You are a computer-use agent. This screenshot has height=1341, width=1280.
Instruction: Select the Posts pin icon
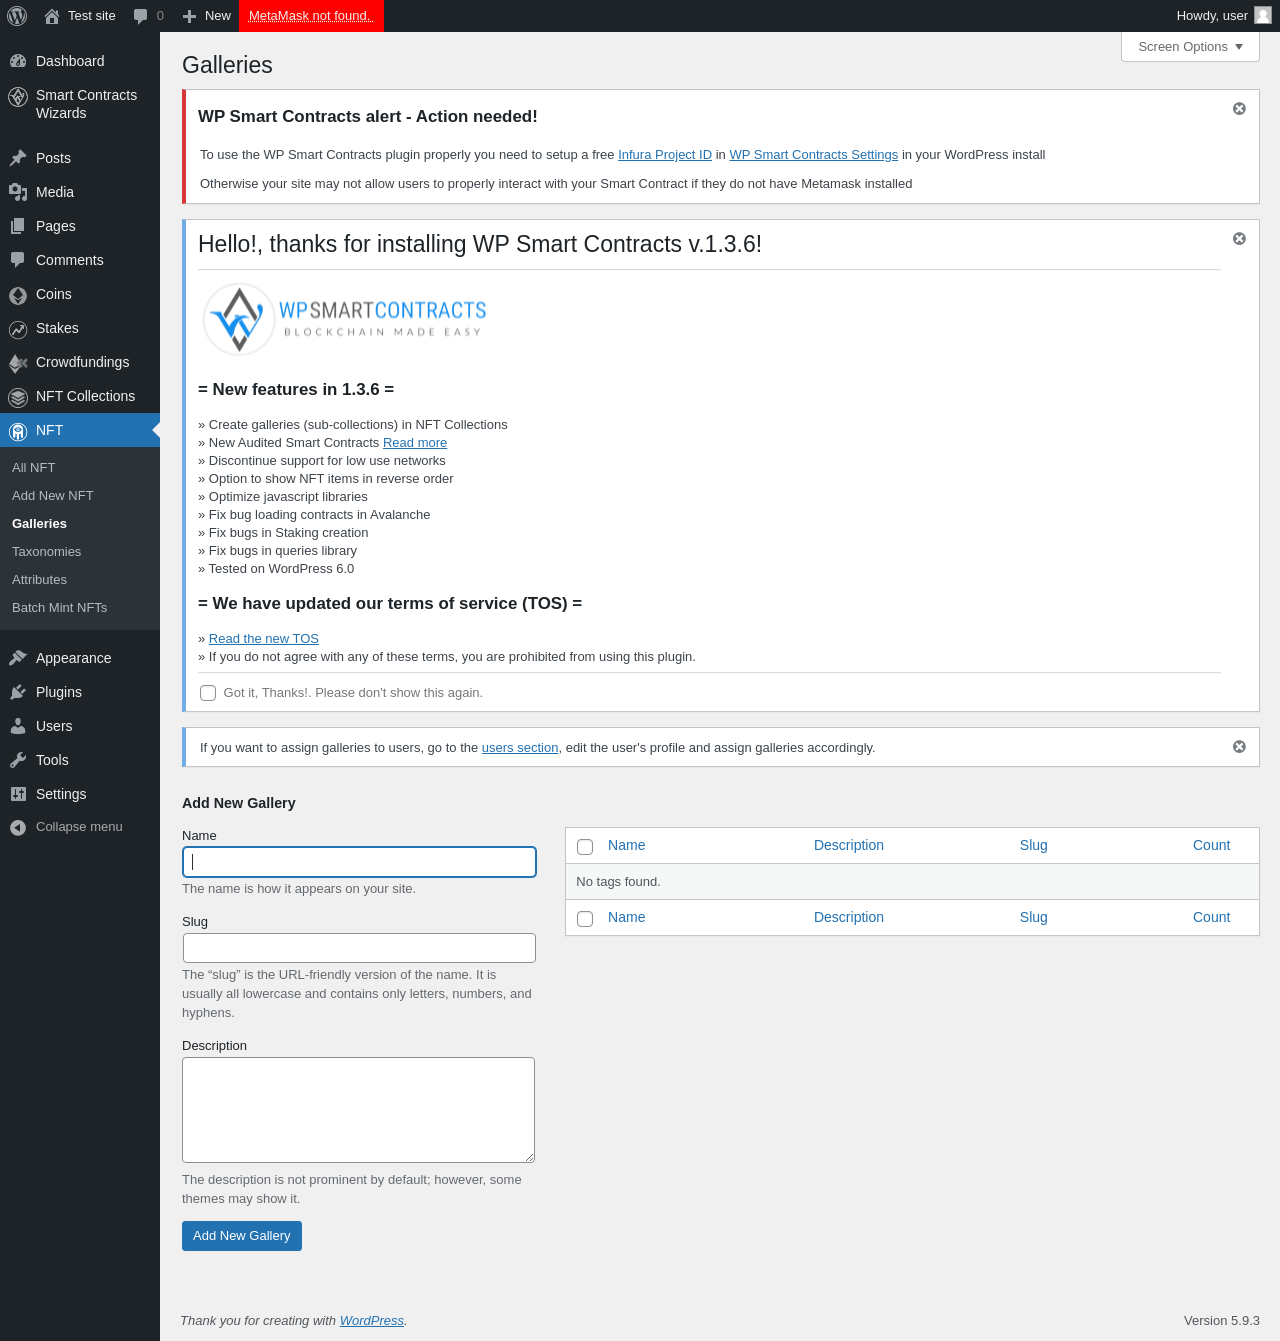coord(18,158)
